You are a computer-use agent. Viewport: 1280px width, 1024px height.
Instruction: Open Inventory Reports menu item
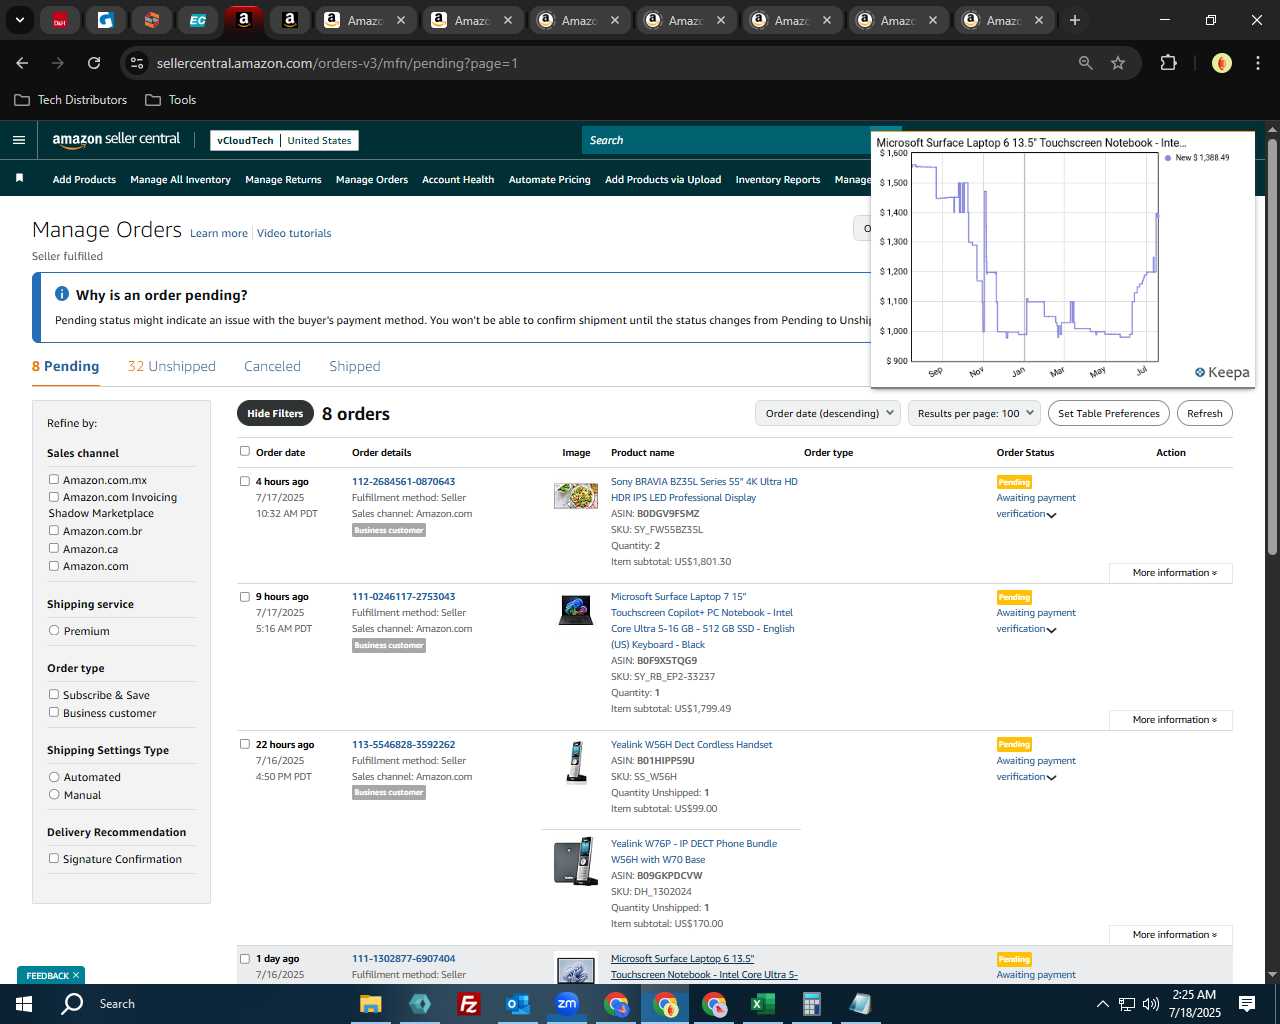click(x=778, y=179)
